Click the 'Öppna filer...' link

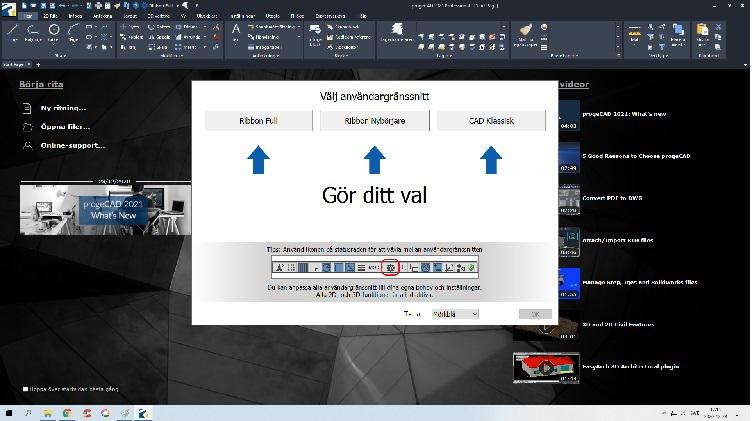(65, 126)
